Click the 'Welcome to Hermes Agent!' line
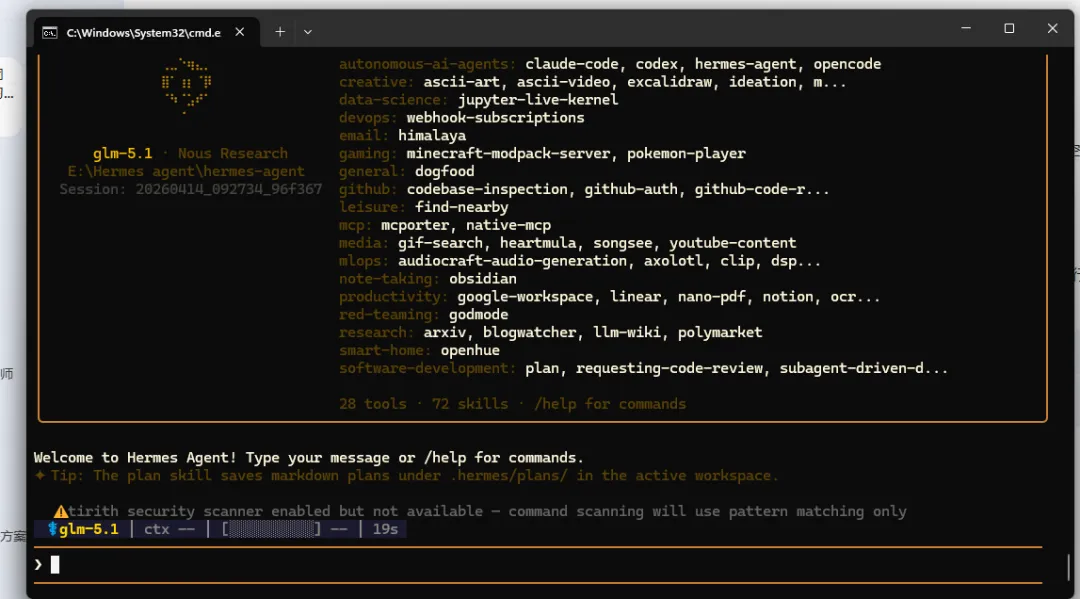This screenshot has width=1080, height=599. pos(309,458)
